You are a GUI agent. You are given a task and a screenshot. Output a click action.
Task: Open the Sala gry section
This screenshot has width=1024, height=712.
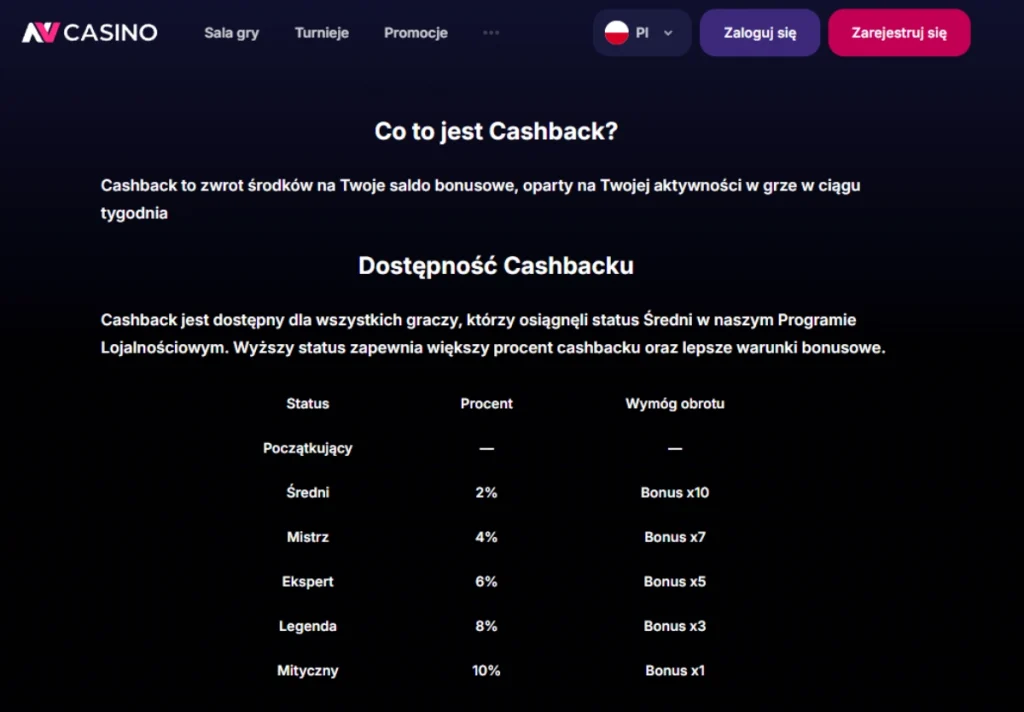(x=231, y=33)
